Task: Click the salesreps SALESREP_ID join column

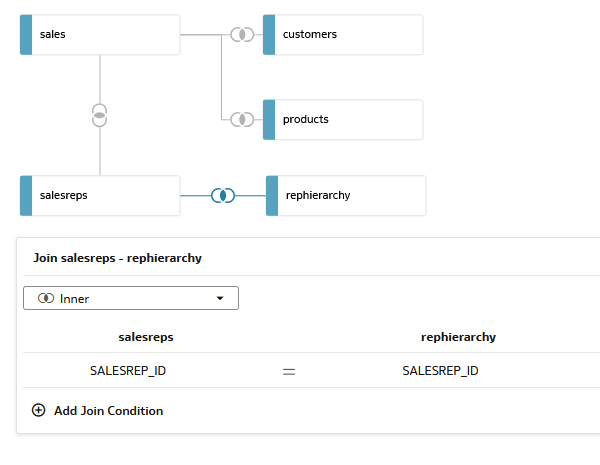Action: pyautogui.click(x=128, y=371)
